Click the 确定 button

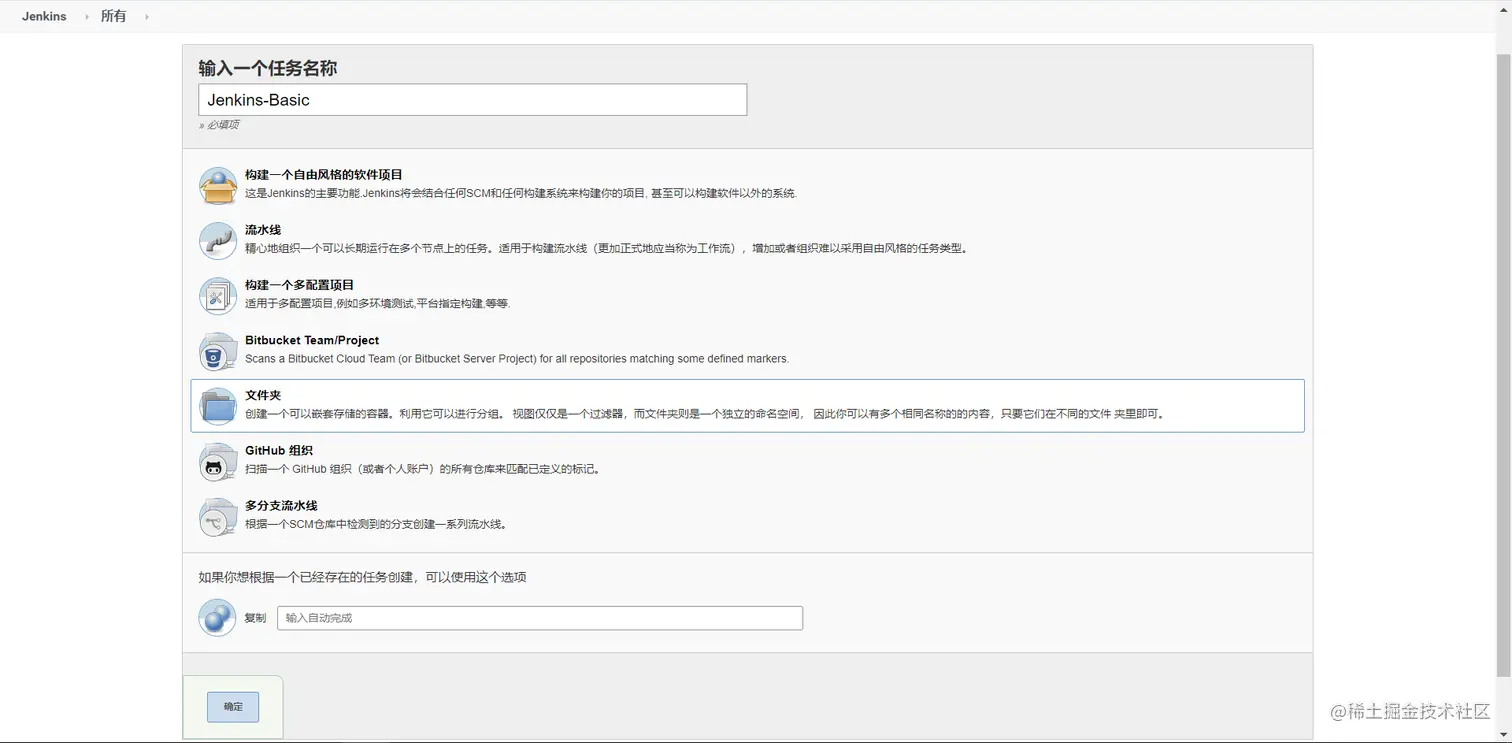[233, 706]
